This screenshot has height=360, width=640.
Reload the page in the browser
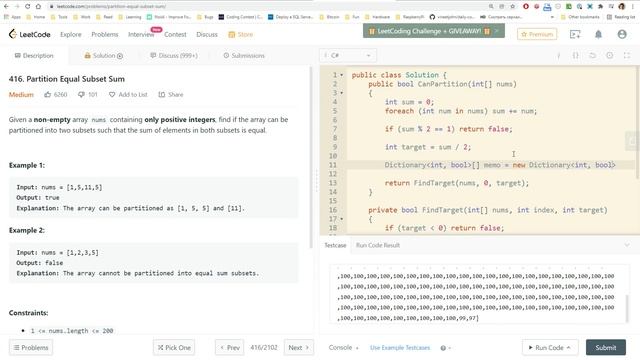pos(27,6)
